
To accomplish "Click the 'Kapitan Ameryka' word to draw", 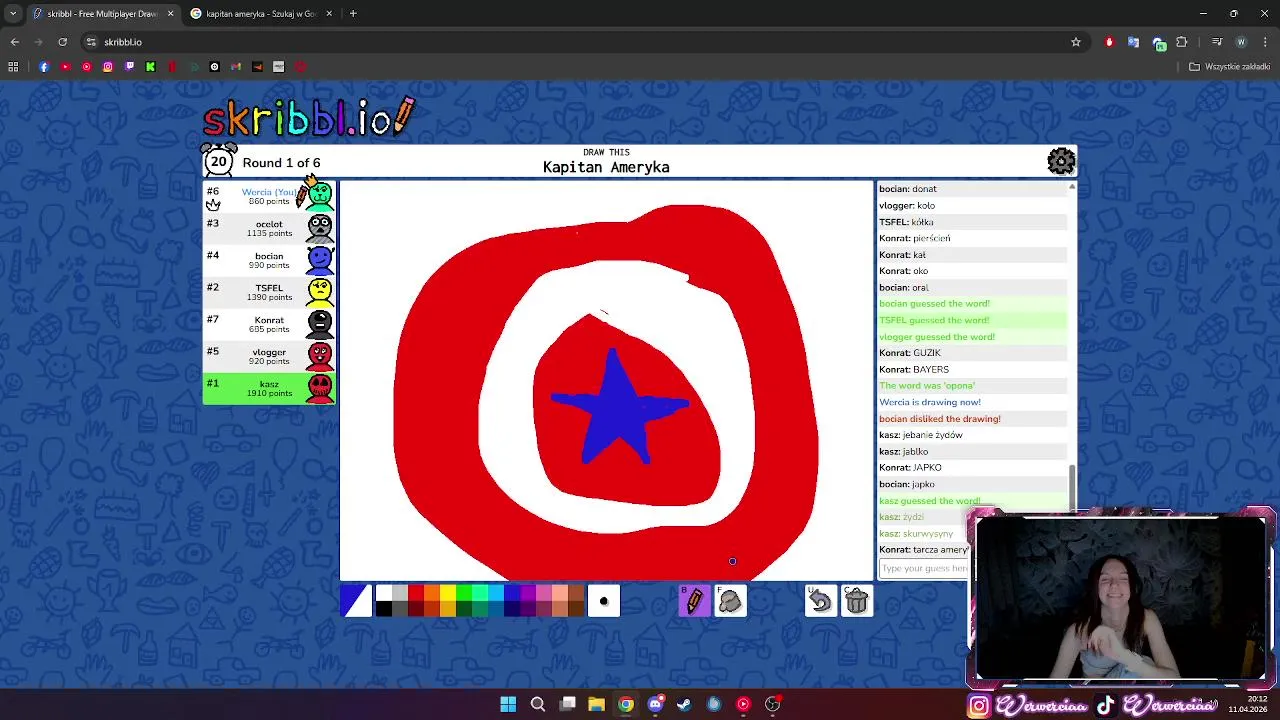I will tap(606, 167).
